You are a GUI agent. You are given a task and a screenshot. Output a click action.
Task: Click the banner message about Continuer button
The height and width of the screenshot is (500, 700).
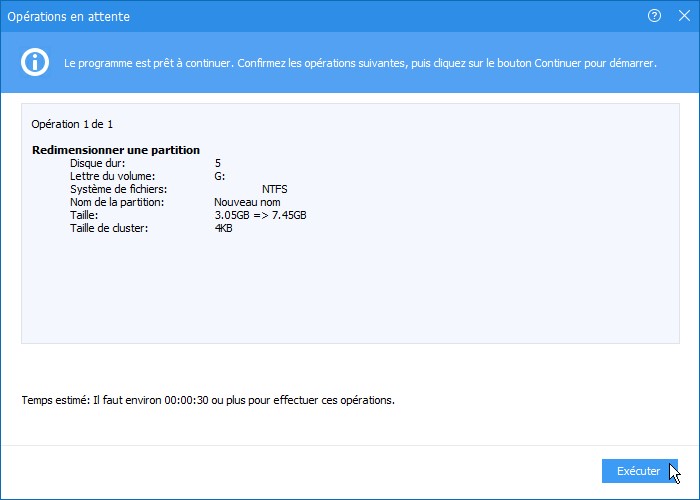pos(360,63)
